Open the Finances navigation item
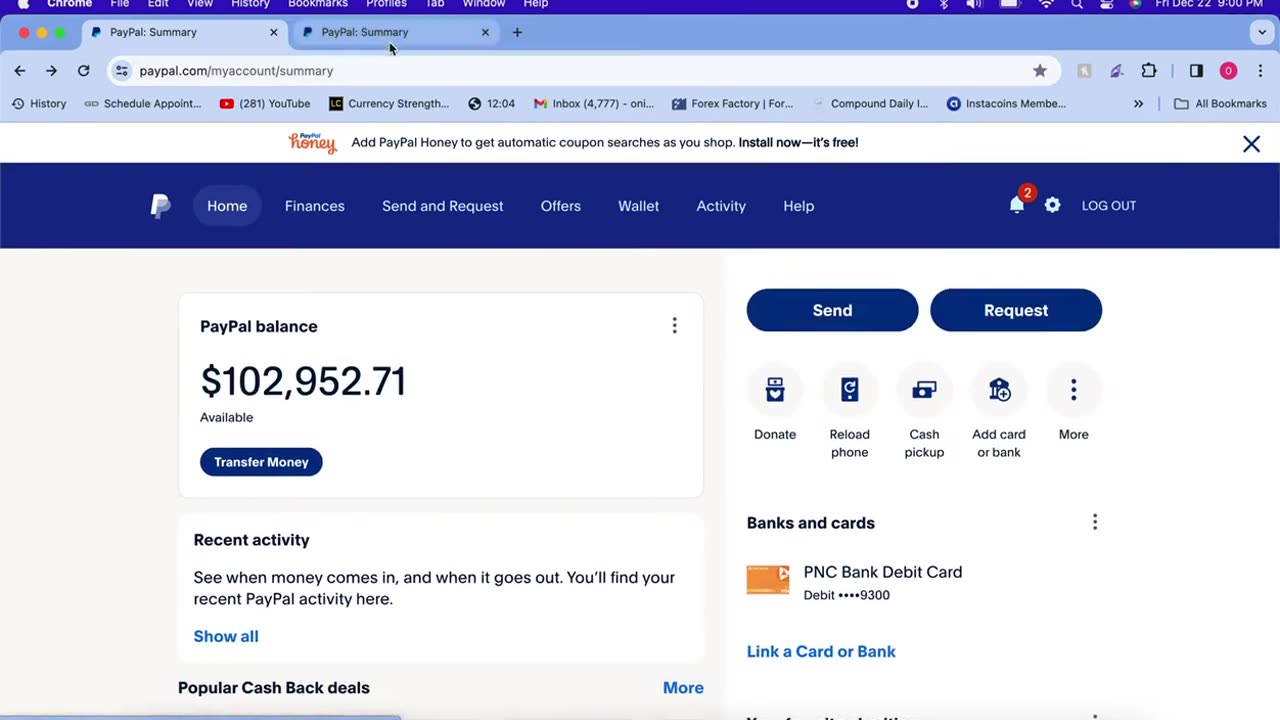The image size is (1280, 720). pyautogui.click(x=315, y=206)
